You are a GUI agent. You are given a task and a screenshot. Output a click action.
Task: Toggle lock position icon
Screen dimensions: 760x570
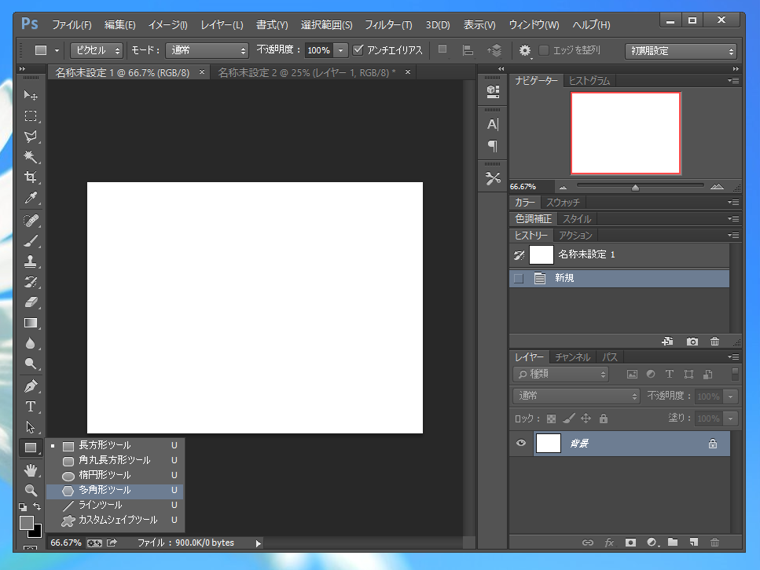586,418
